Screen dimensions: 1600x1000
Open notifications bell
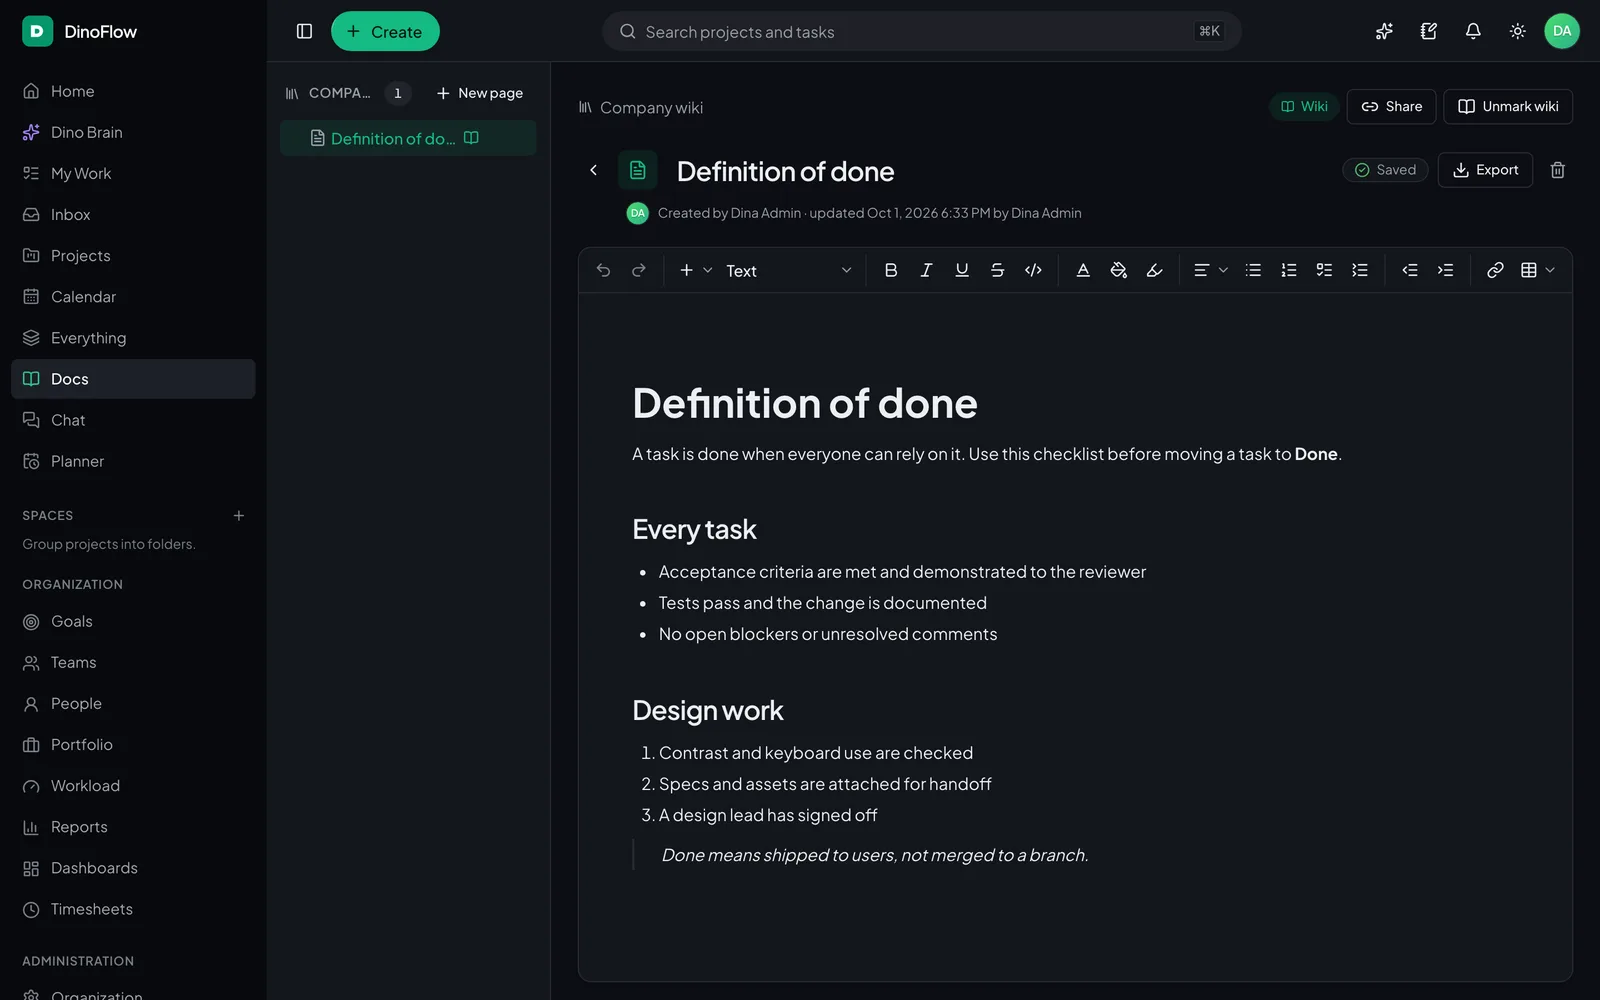tap(1473, 31)
